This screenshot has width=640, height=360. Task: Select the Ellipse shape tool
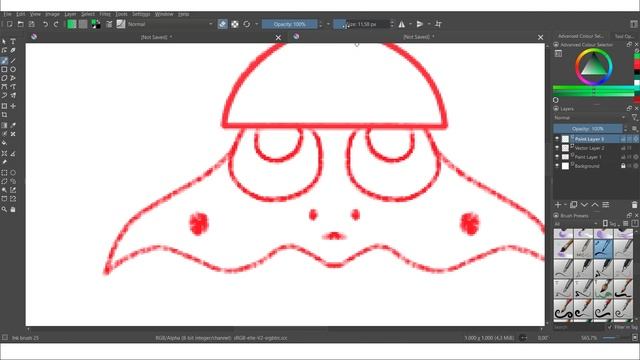[x=13, y=69]
